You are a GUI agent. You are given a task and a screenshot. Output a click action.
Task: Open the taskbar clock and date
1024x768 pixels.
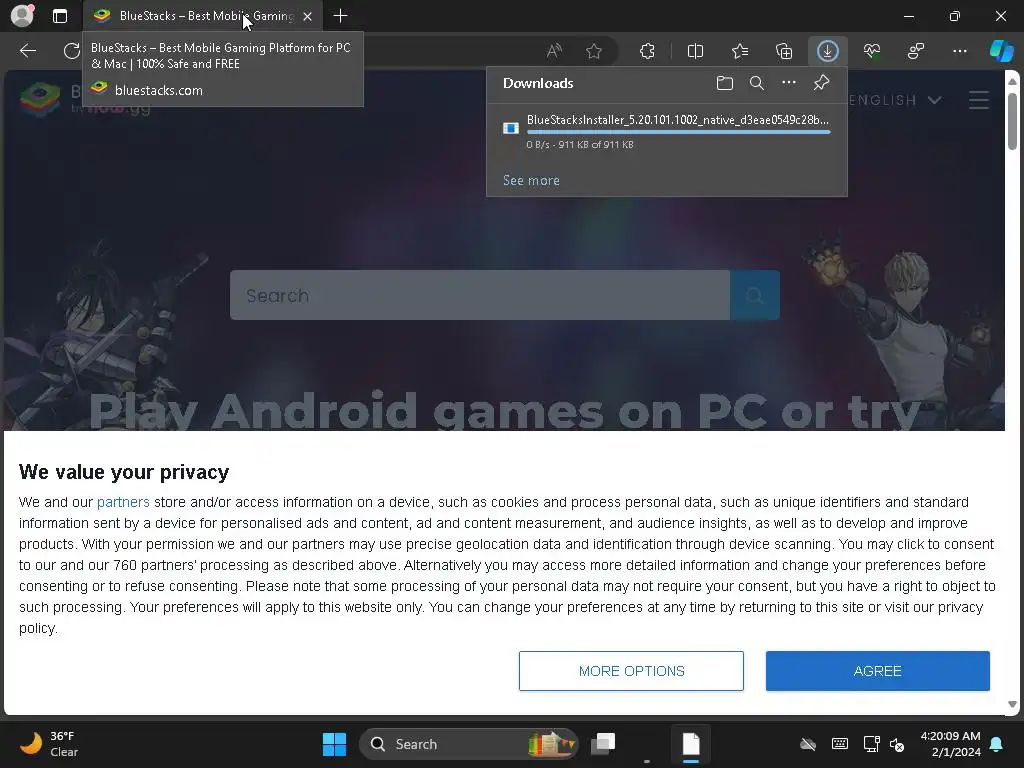950,744
